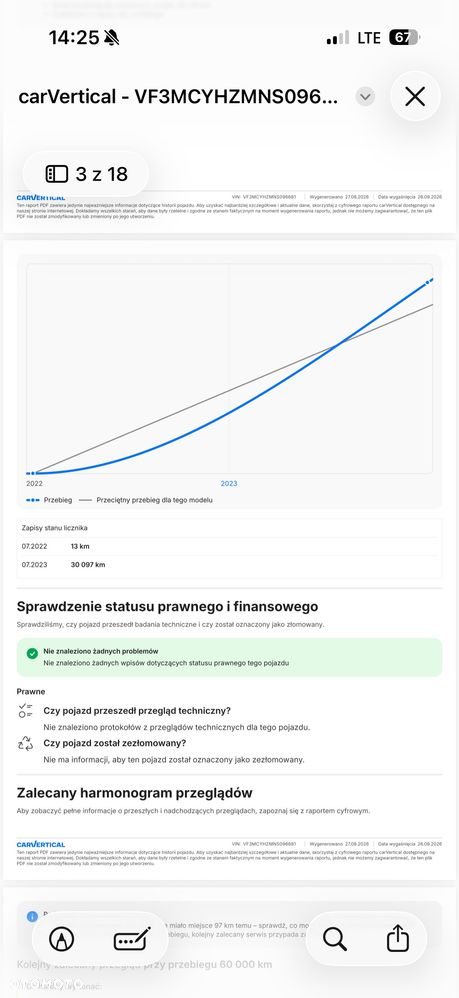
Task: Tap the blue info icon at bottom
Action: click(32, 917)
